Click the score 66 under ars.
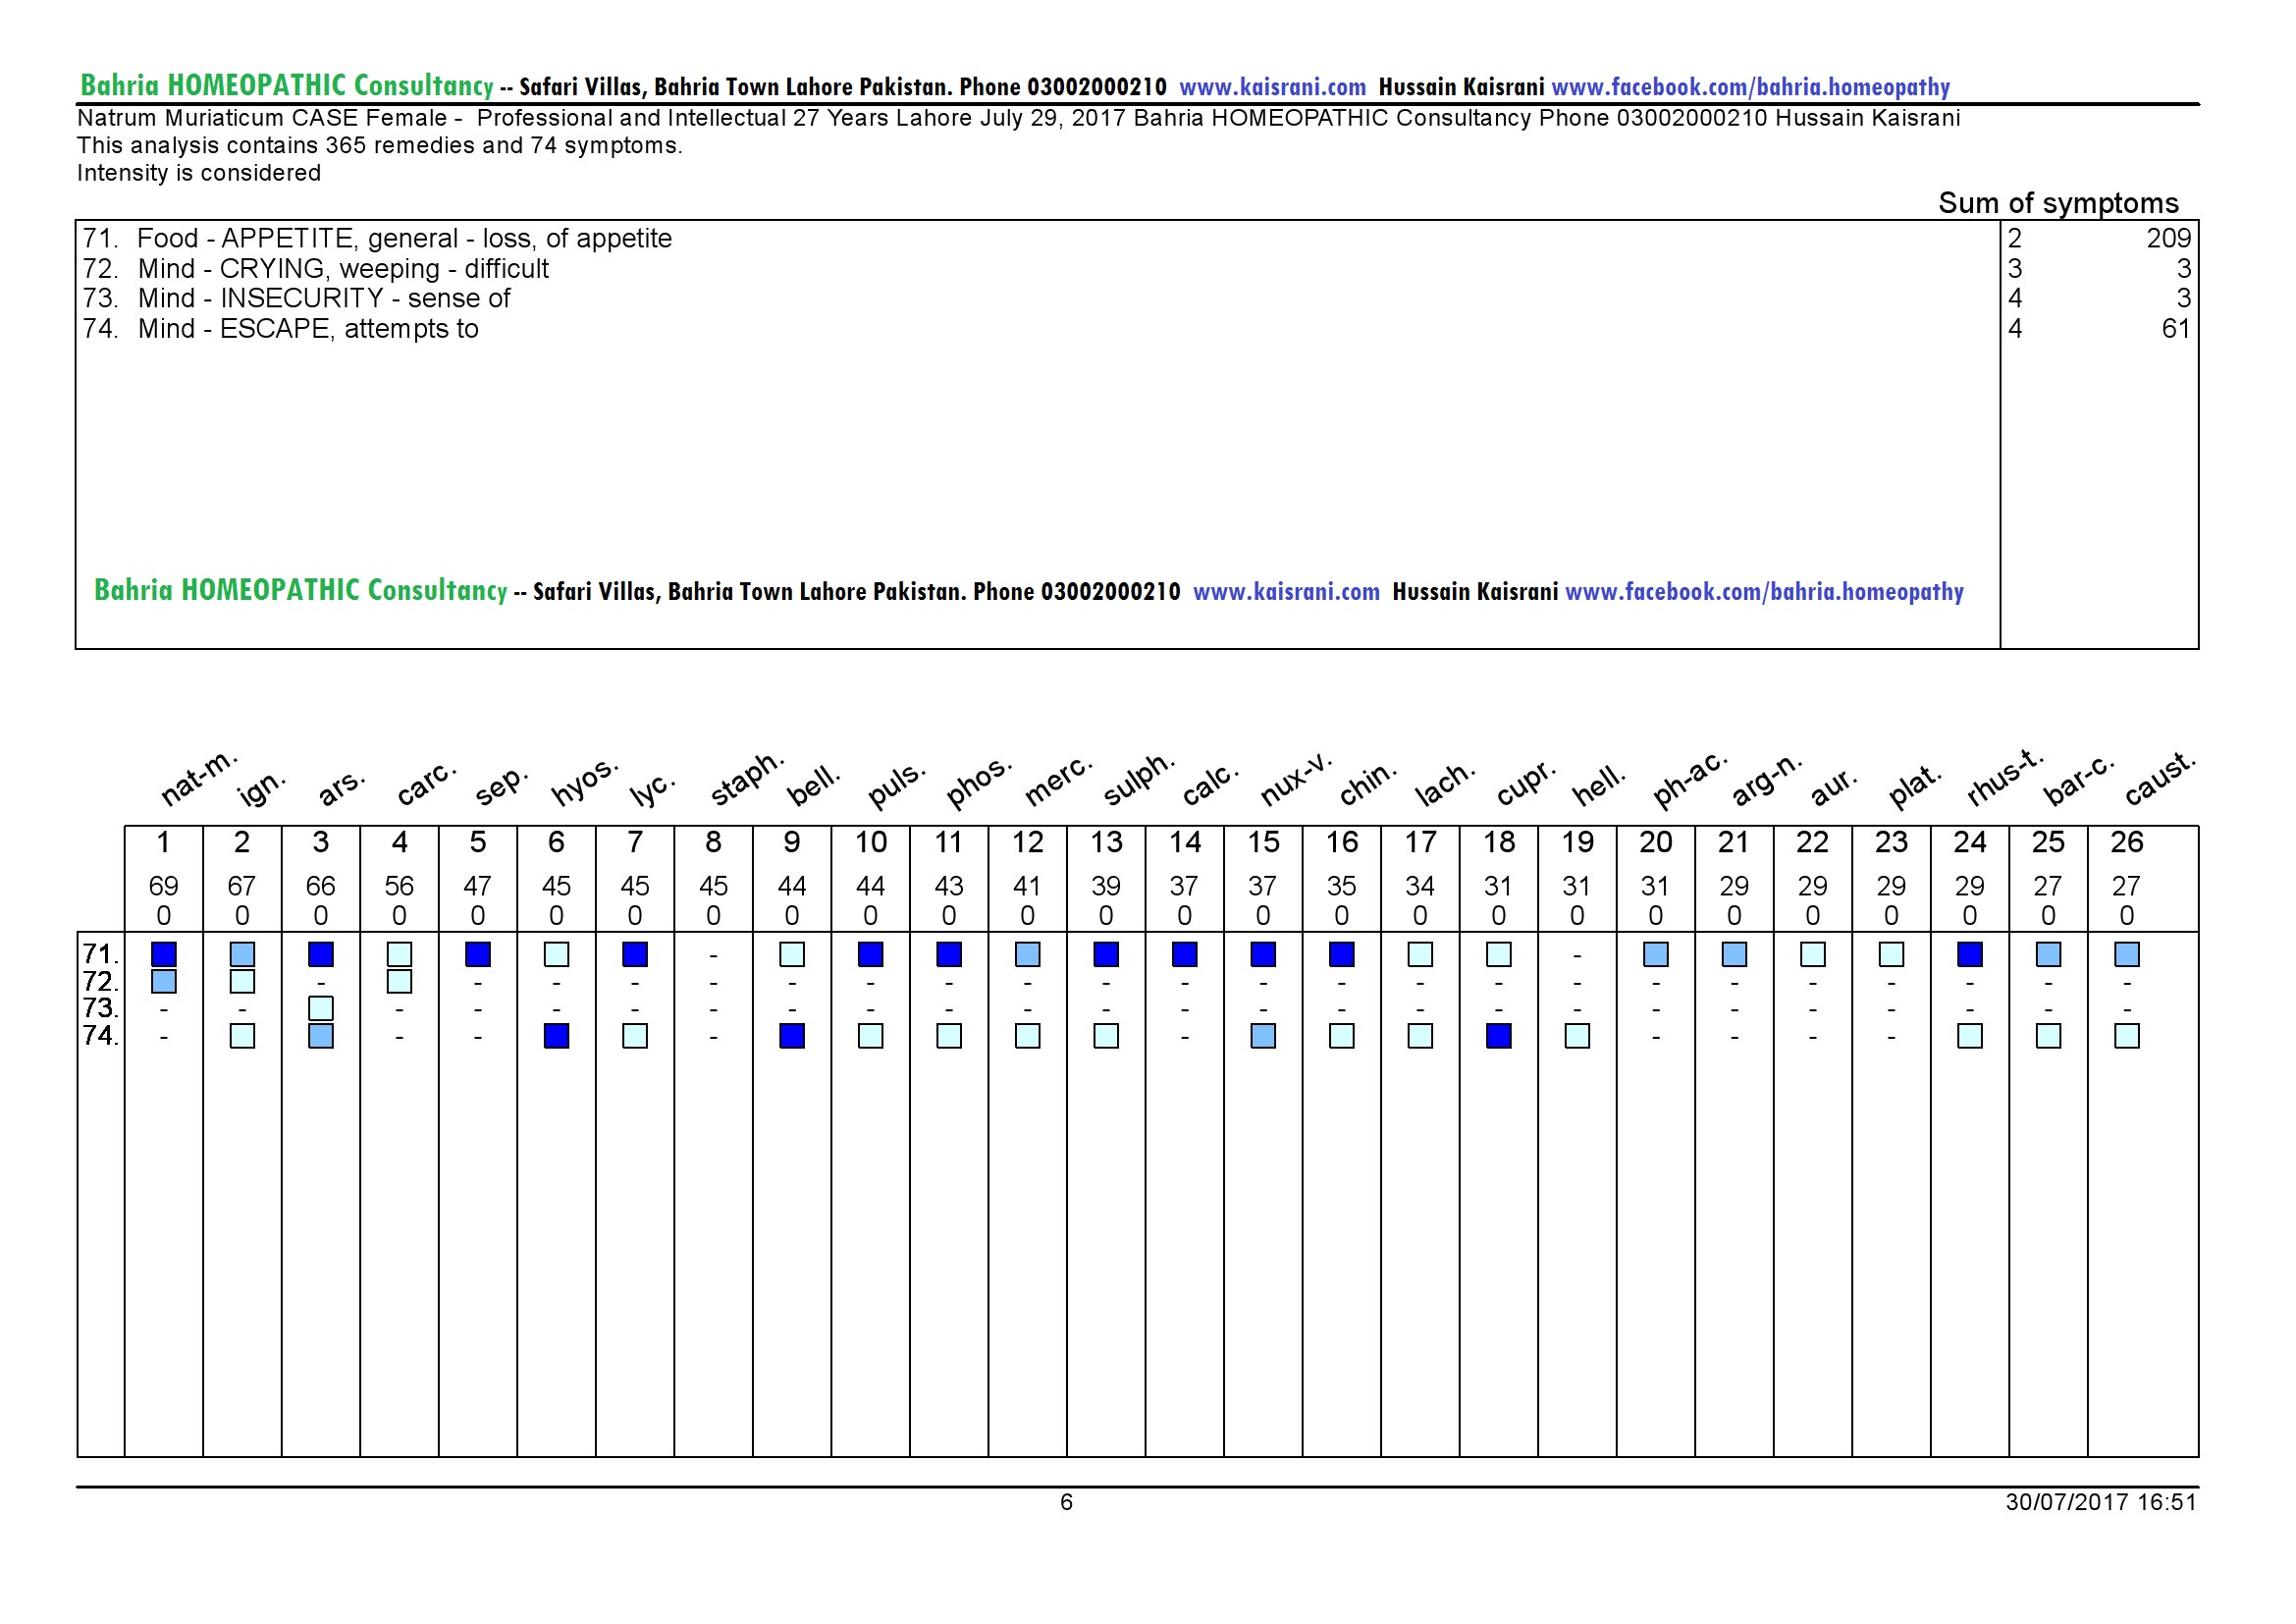This screenshot has height=1624, width=2296. click(x=321, y=886)
